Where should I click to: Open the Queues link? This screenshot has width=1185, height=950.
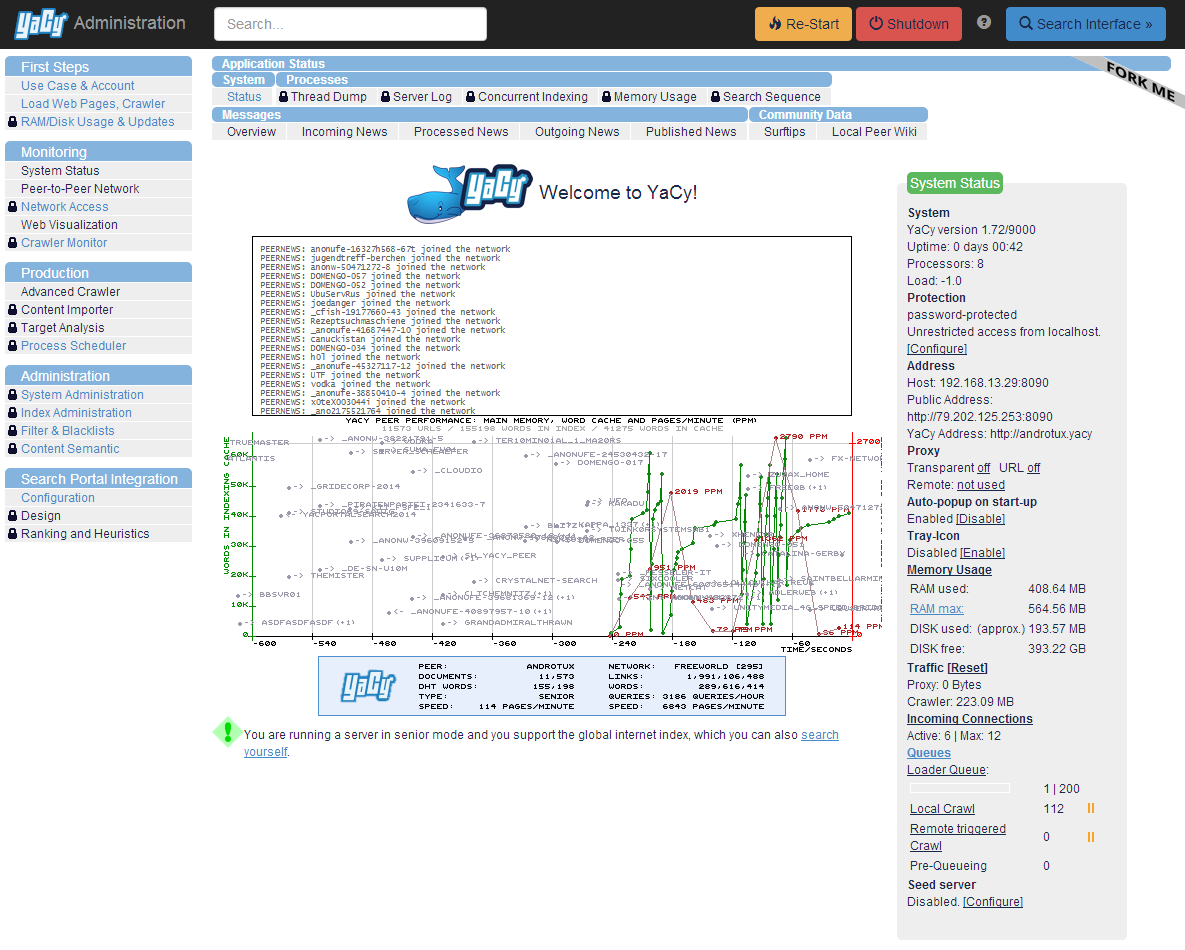click(x=929, y=754)
